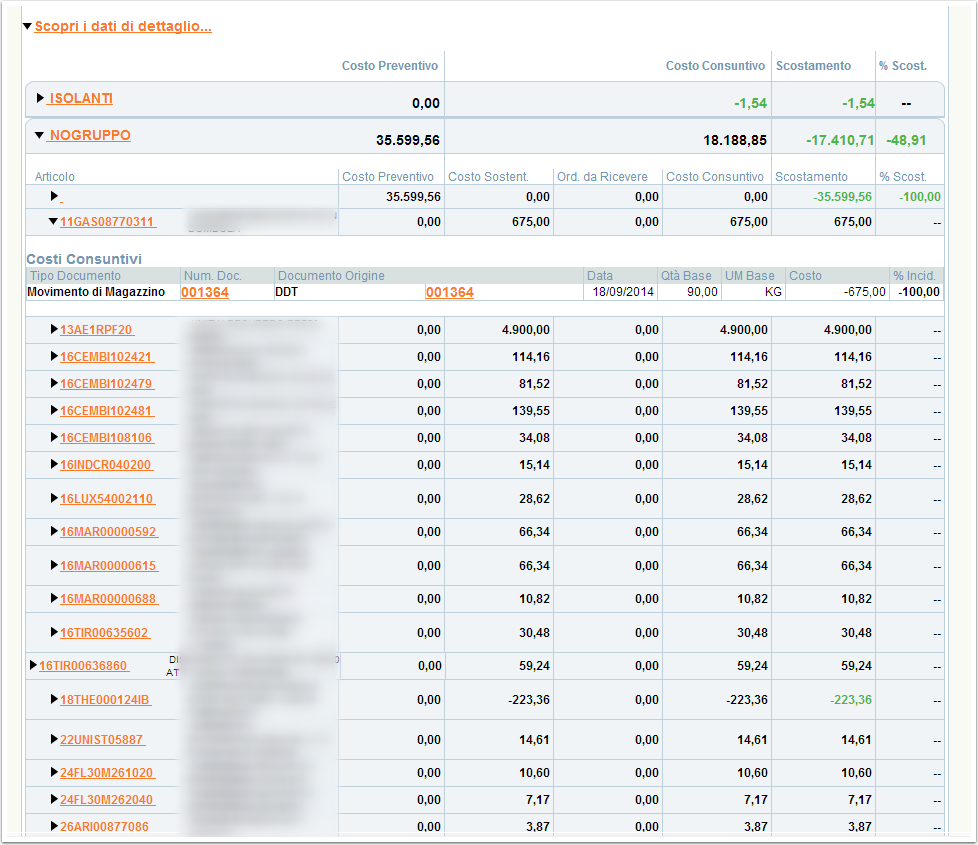
Task: Open article 11GAS08770311 link
Action: click(x=107, y=222)
